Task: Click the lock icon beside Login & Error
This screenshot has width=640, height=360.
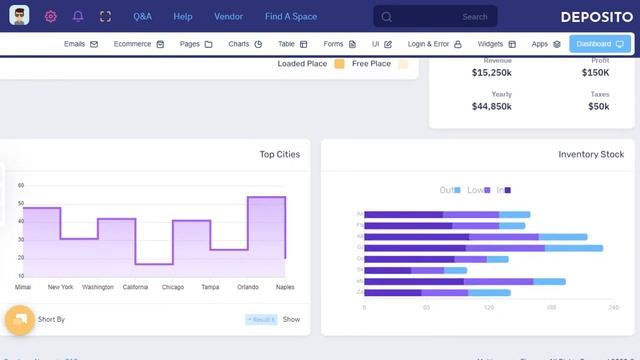Action: click(458, 44)
